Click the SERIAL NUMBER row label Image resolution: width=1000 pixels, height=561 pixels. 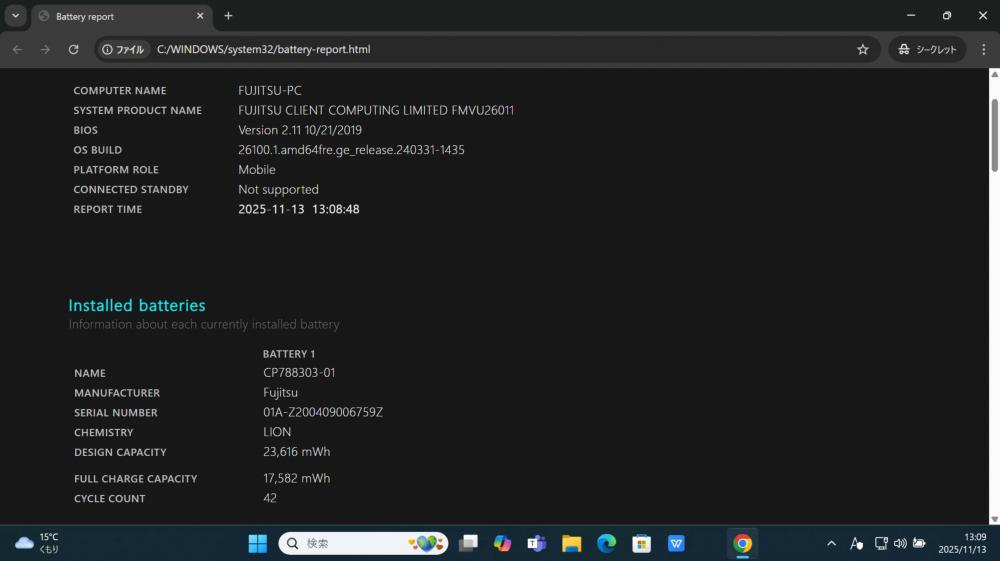point(115,412)
